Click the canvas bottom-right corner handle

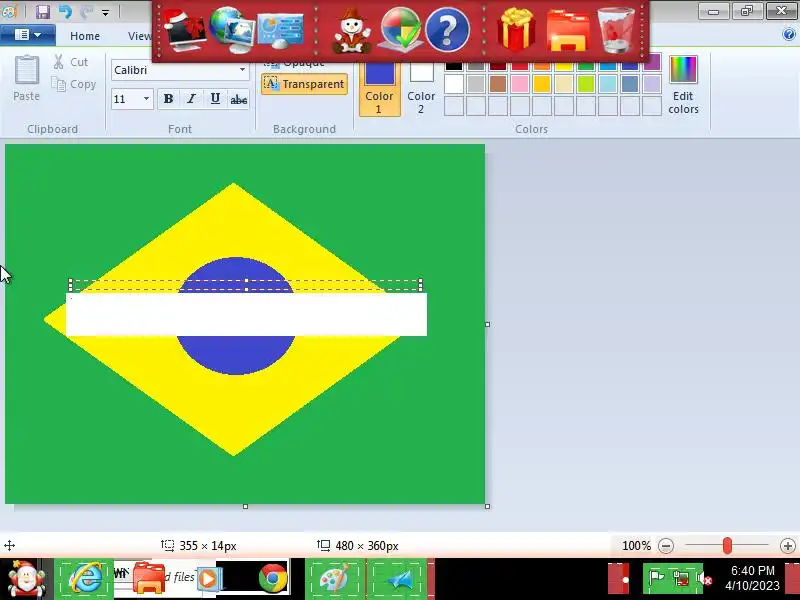pos(487,506)
